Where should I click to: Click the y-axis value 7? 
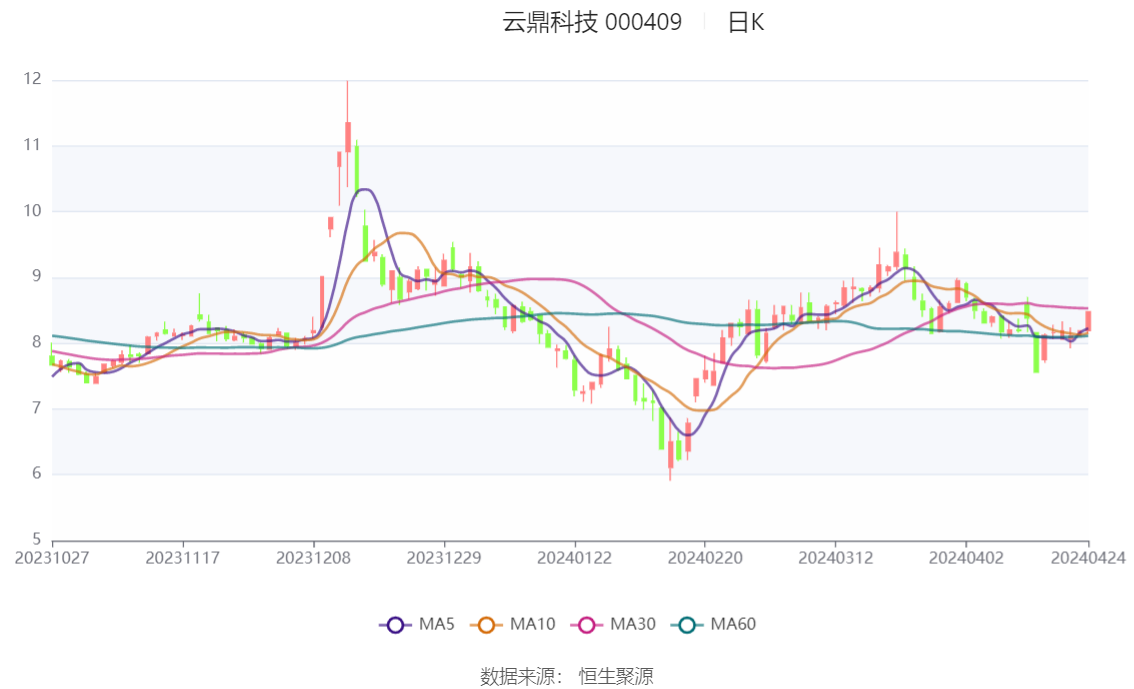coord(36,408)
